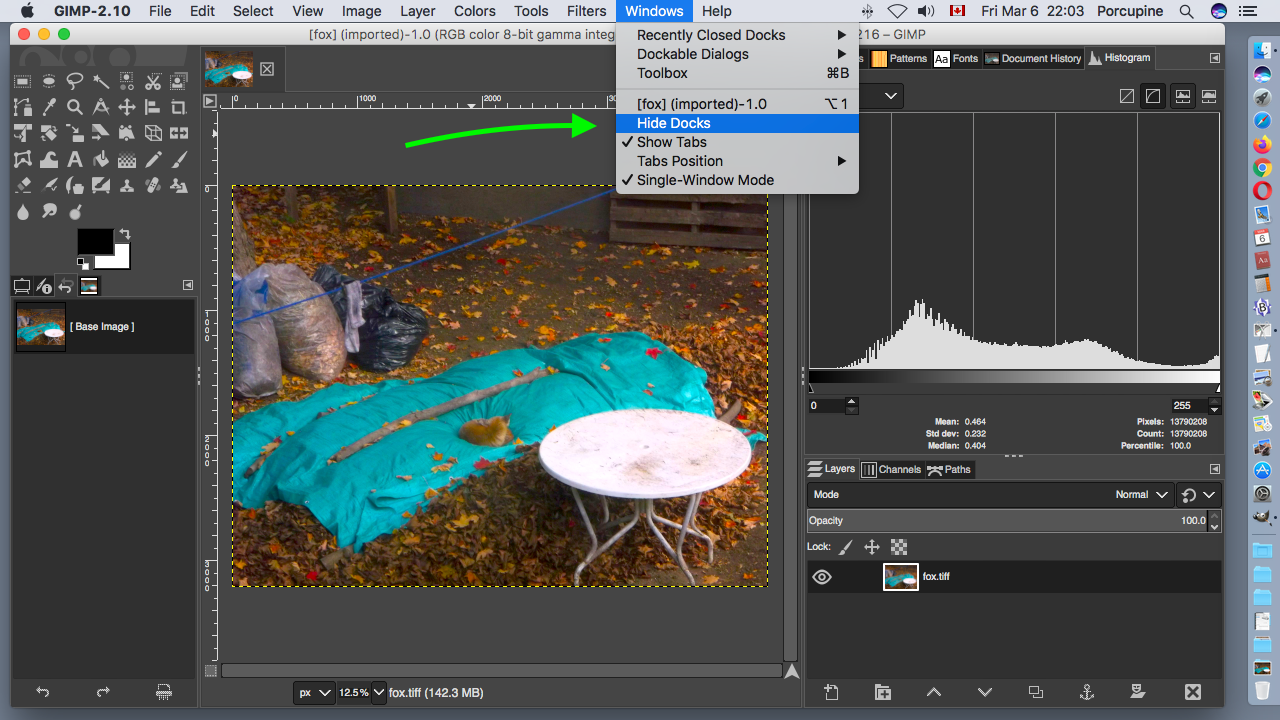Open the Filters menu
The image size is (1280, 720).
586,11
